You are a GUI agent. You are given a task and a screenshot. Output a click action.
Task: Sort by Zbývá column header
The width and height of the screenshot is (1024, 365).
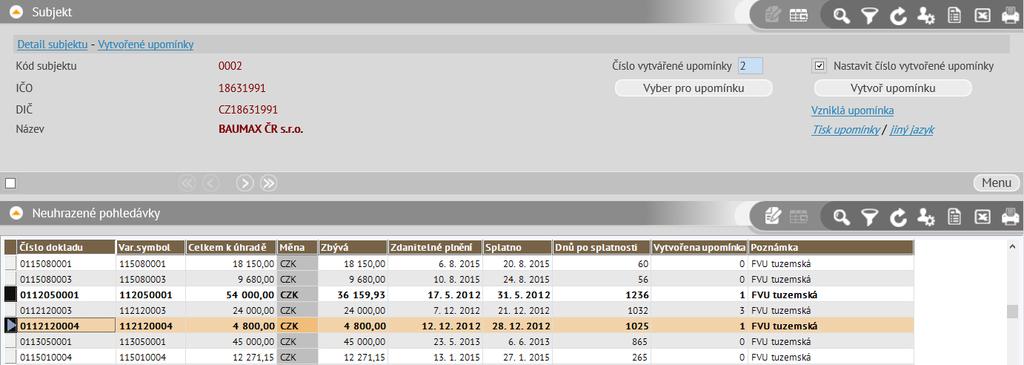(353, 247)
